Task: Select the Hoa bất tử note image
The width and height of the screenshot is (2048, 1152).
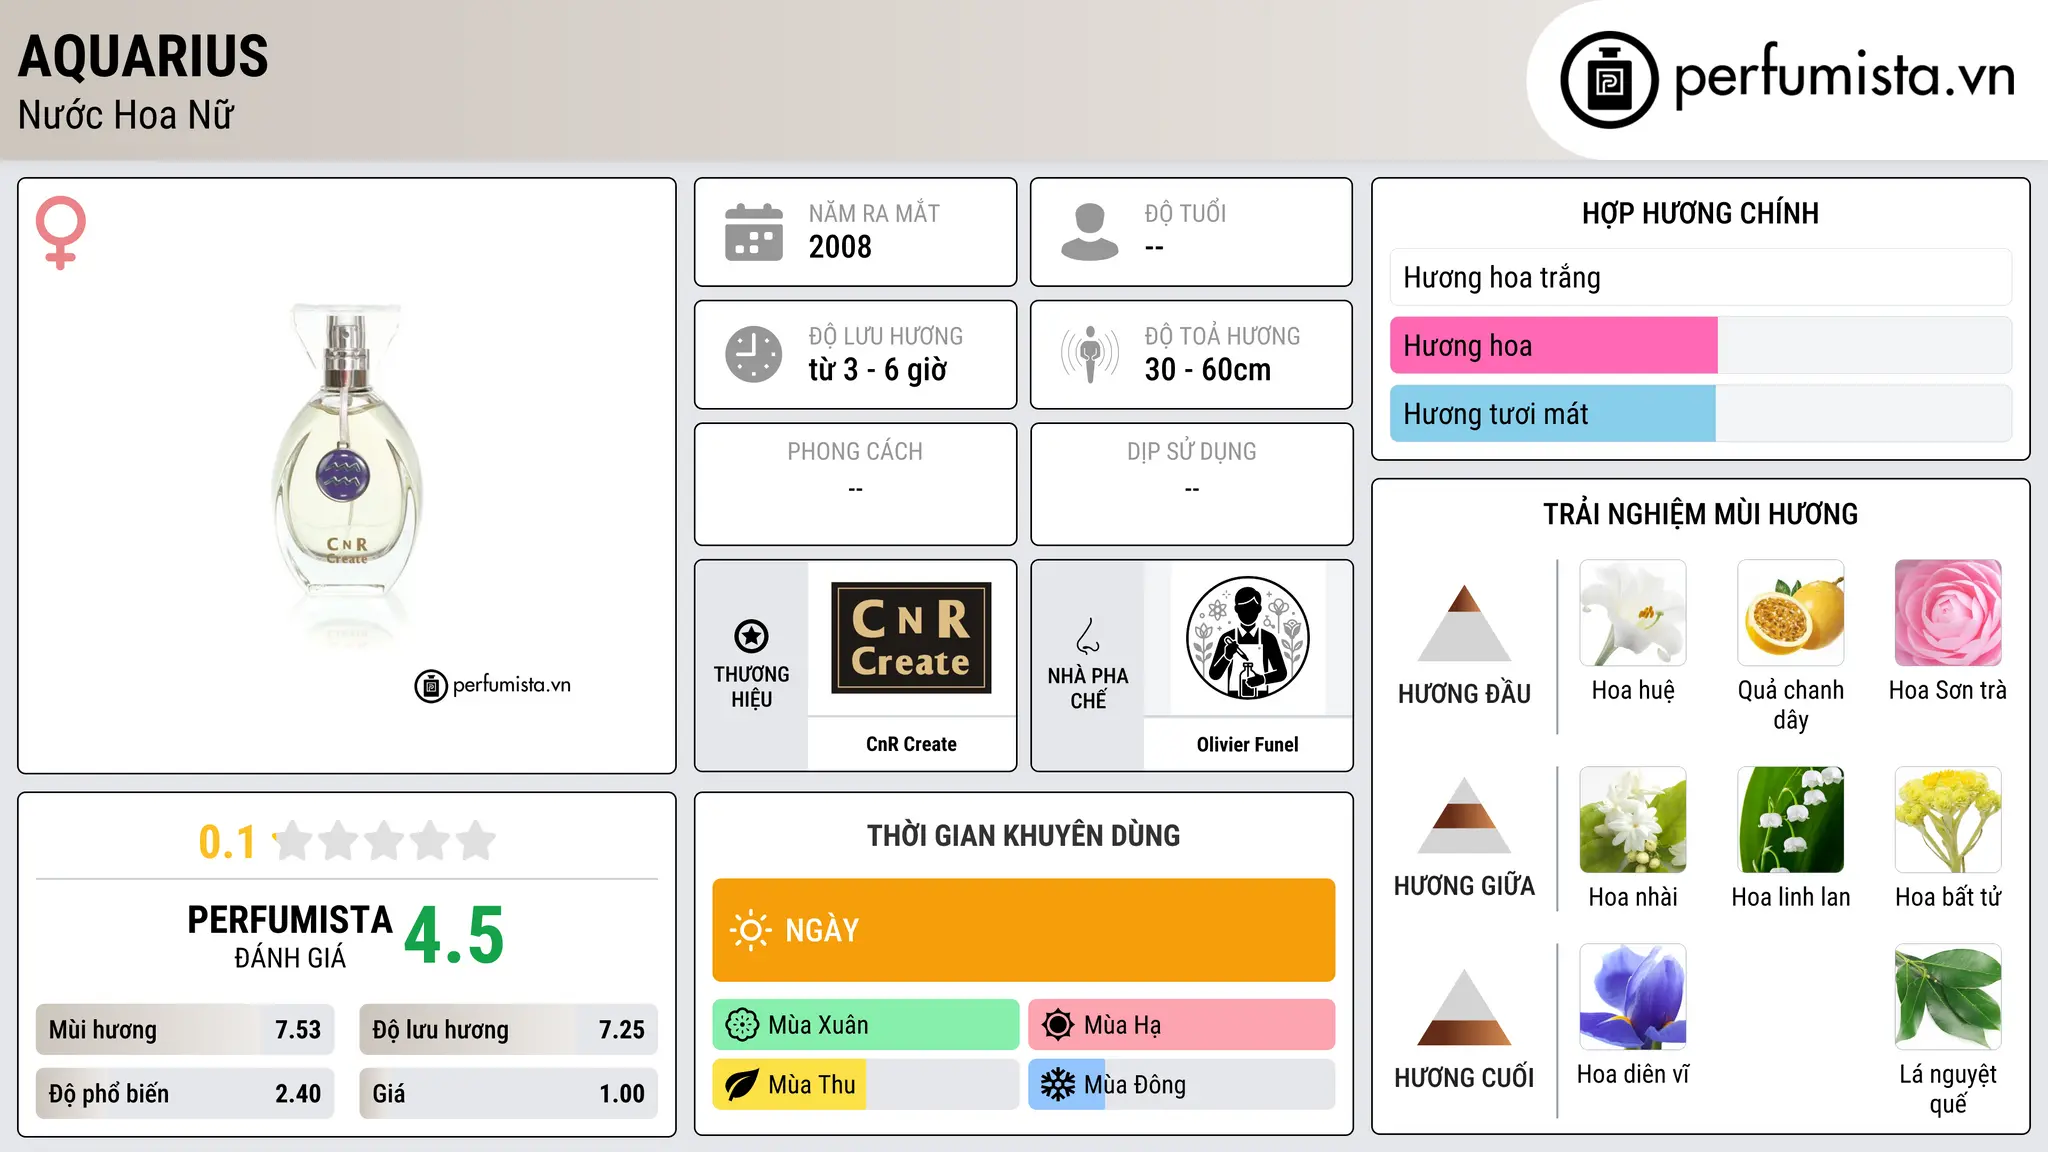Action: pyautogui.click(x=1948, y=820)
